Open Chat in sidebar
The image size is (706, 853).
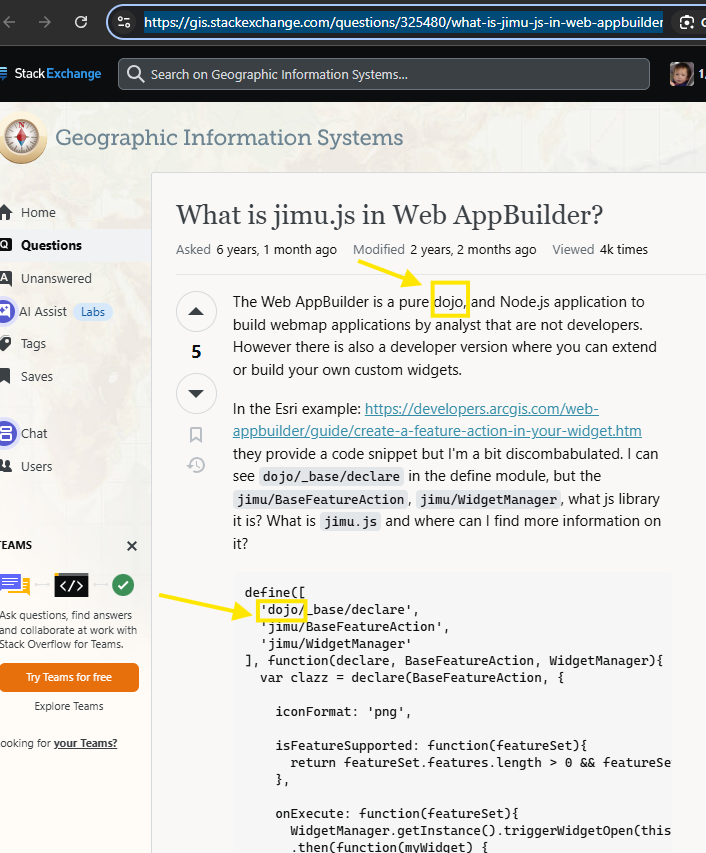click(34, 434)
